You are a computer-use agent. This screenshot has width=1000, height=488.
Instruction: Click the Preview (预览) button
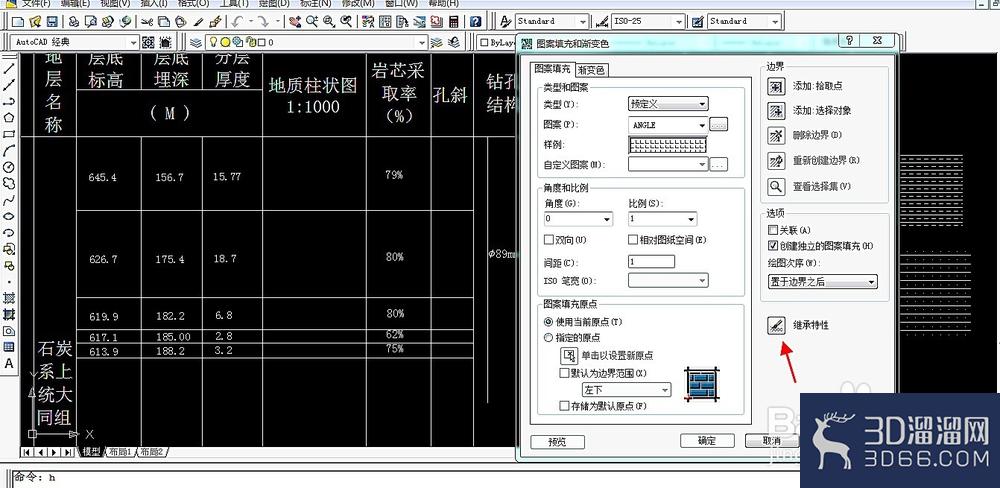tap(557, 441)
